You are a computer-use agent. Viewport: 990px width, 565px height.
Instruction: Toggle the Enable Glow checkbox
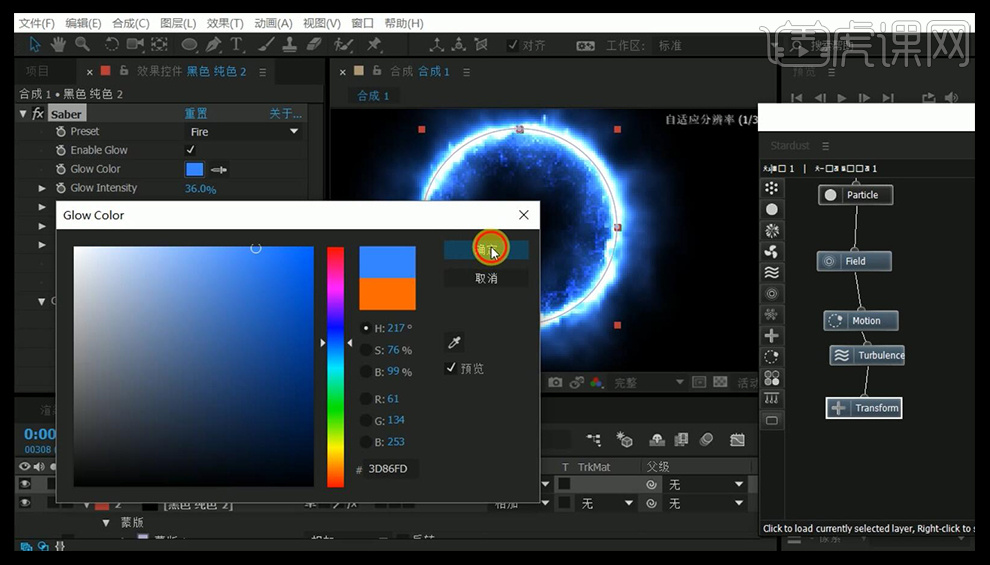[191, 150]
